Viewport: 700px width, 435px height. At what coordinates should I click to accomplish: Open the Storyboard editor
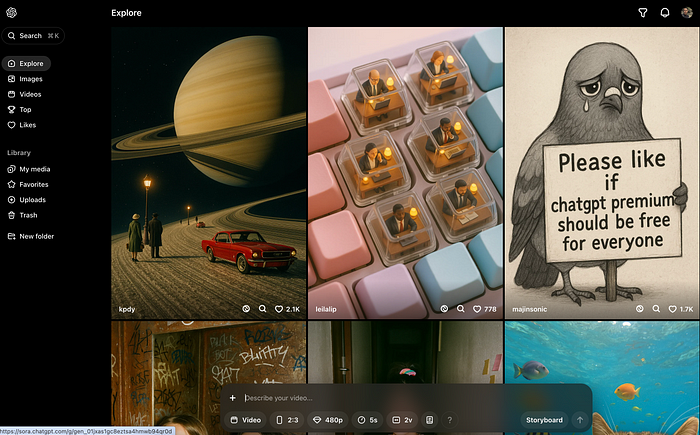tap(544, 420)
